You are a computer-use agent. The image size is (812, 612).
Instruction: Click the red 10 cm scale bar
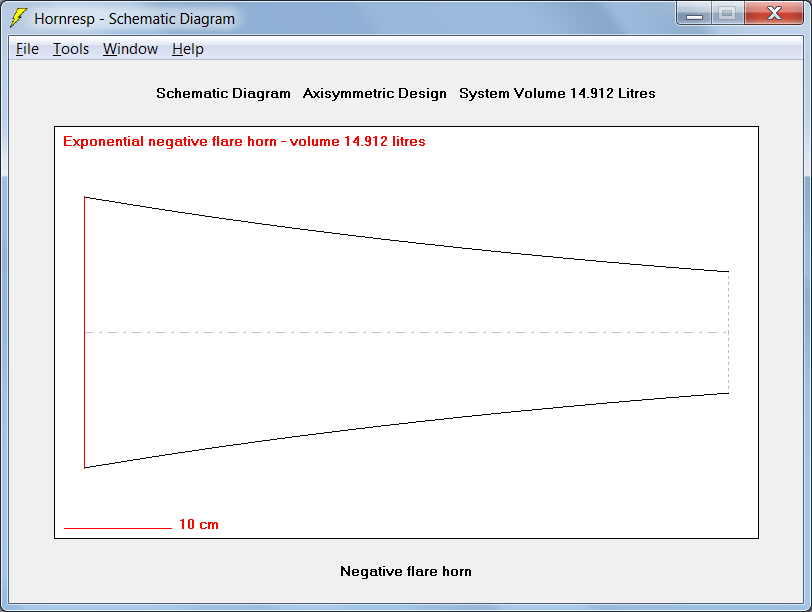[118, 528]
